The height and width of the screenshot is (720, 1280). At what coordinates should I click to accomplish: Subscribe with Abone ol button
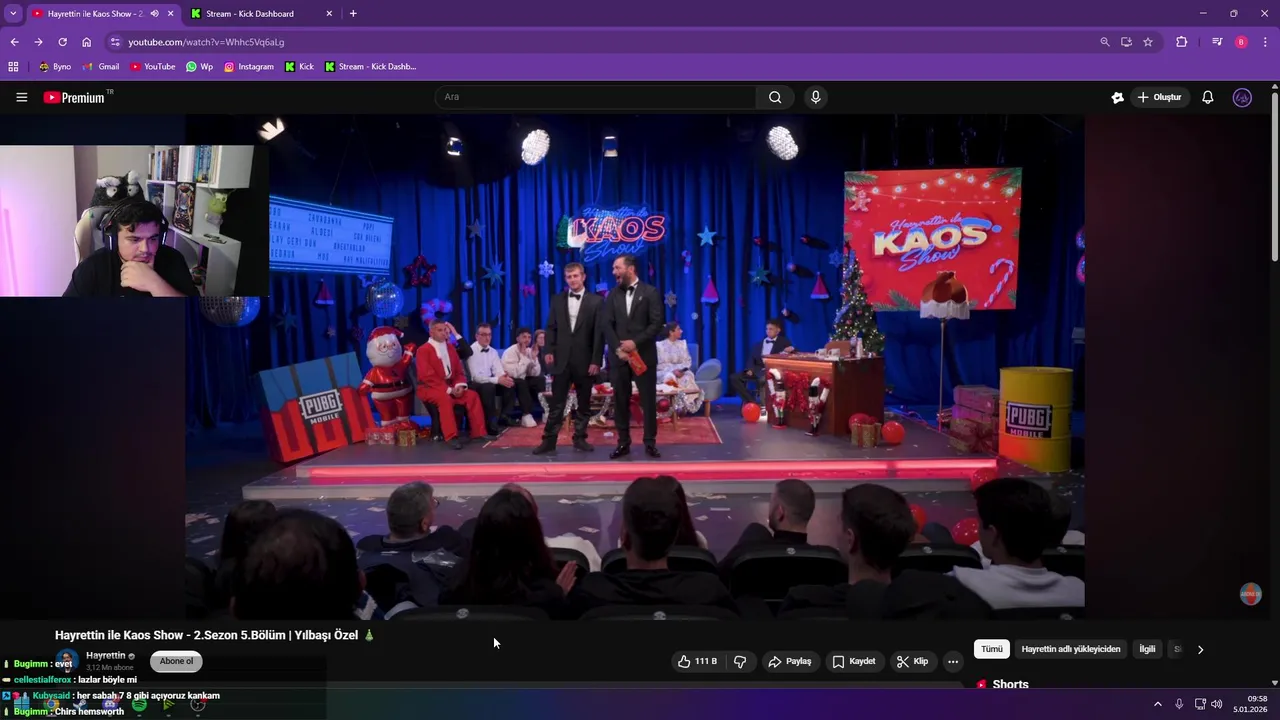176,661
